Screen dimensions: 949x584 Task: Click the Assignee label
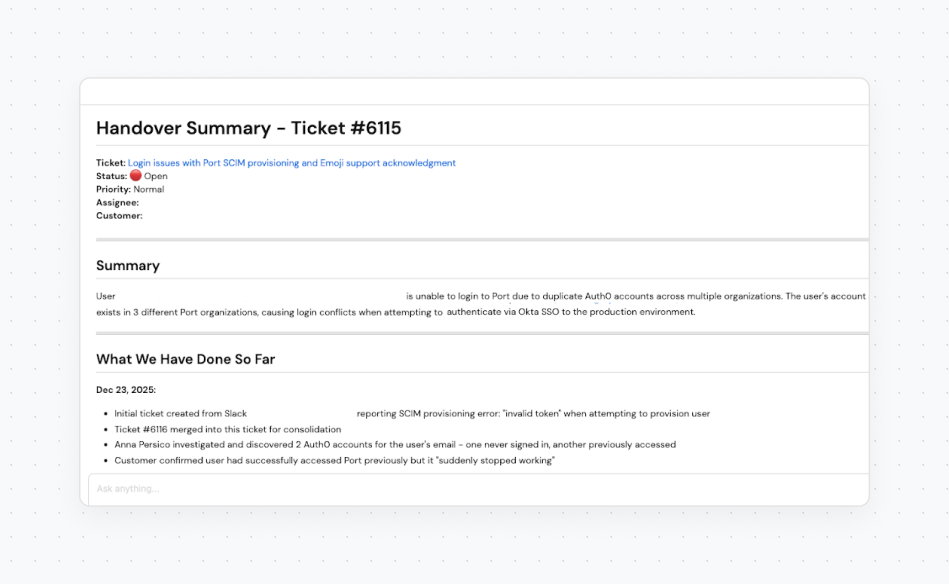click(x=117, y=203)
